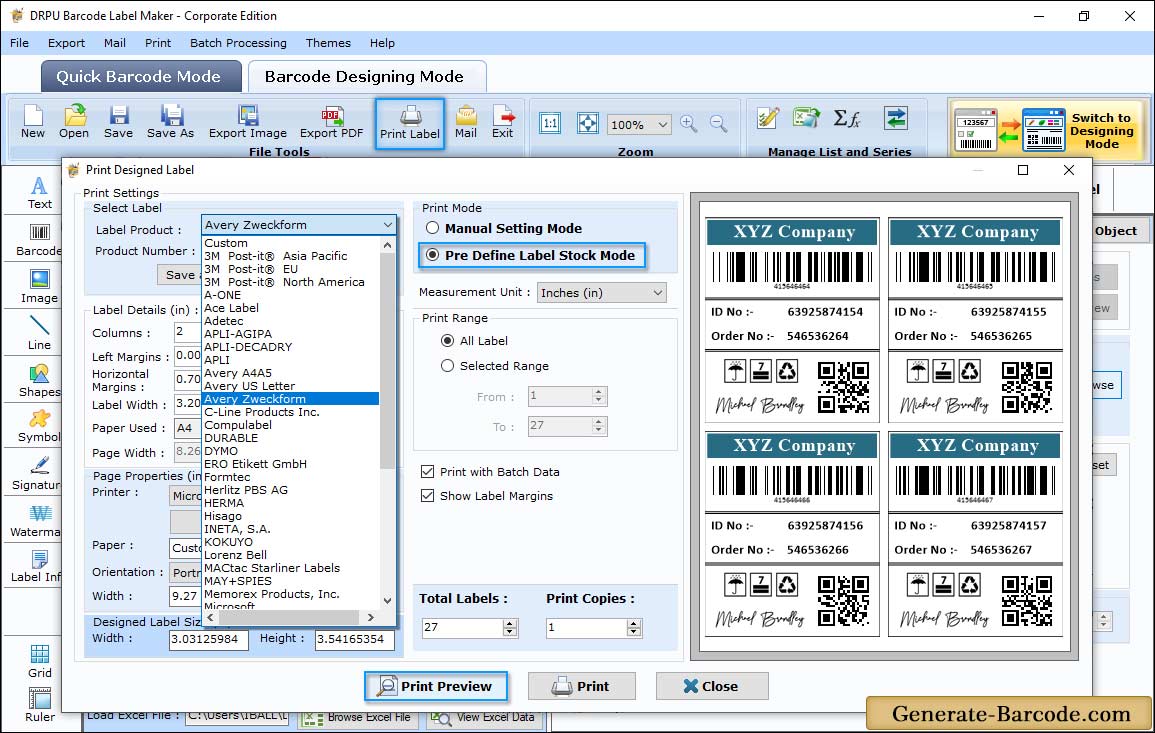The image size is (1155, 733).
Task: Open a file with Open icon
Action: (74, 122)
